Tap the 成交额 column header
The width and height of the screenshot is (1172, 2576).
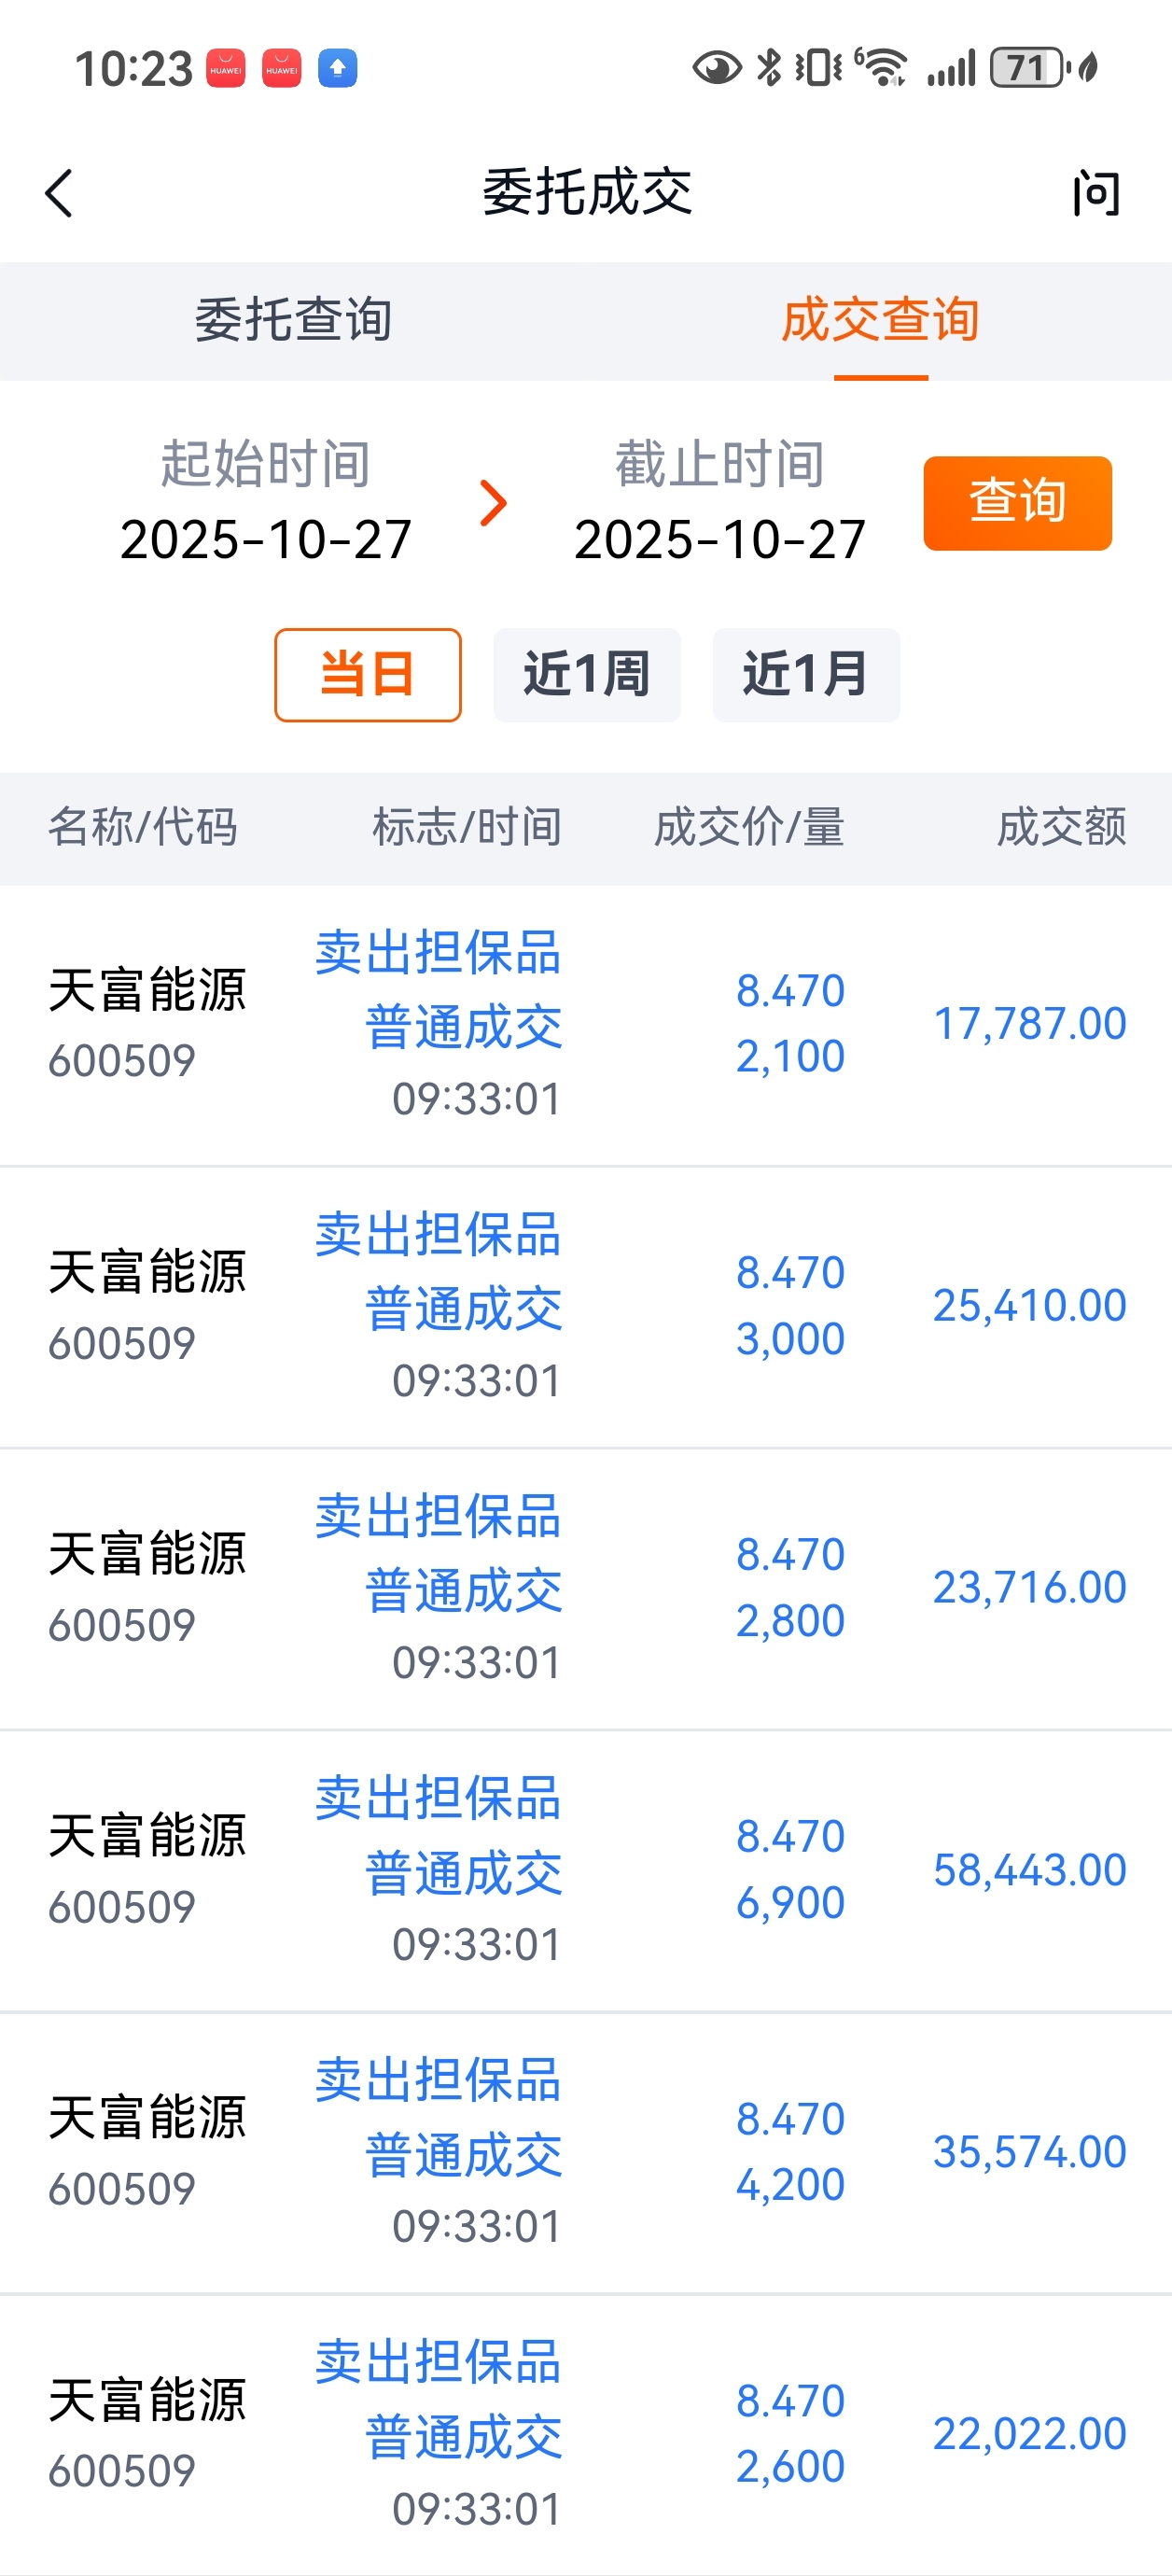[1061, 828]
